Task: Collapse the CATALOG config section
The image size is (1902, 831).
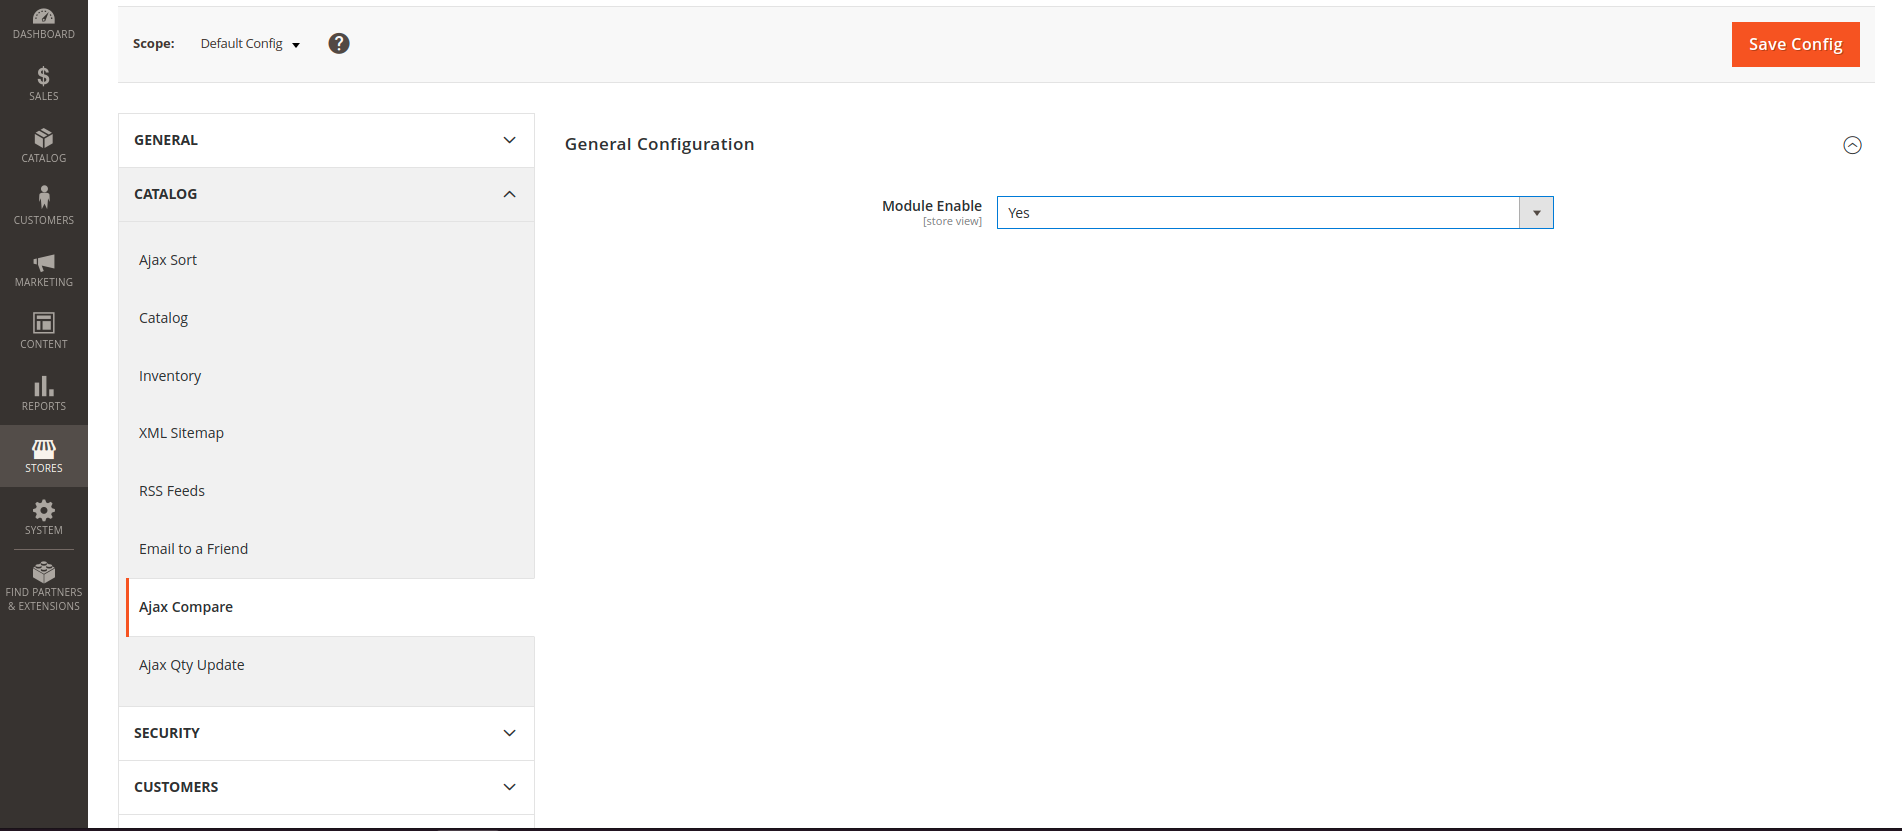Action: click(326, 194)
